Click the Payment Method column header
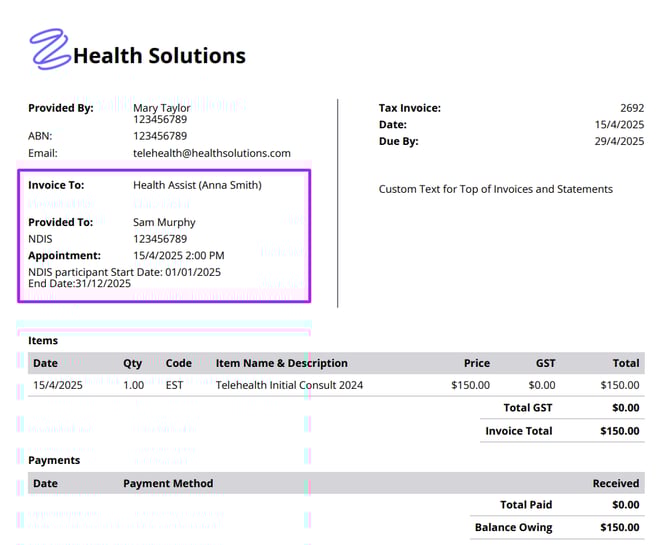This screenshot has height=545, width=670. 168,483
